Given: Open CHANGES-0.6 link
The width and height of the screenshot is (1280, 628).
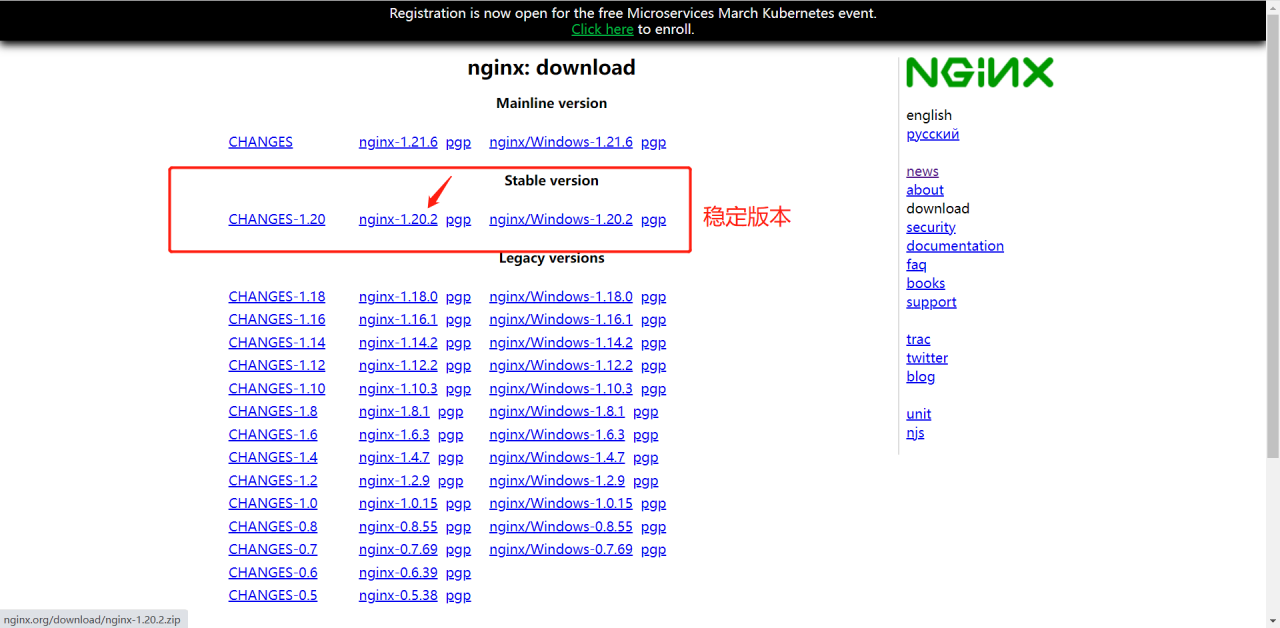Looking at the screenshot, I should (273, 572).
